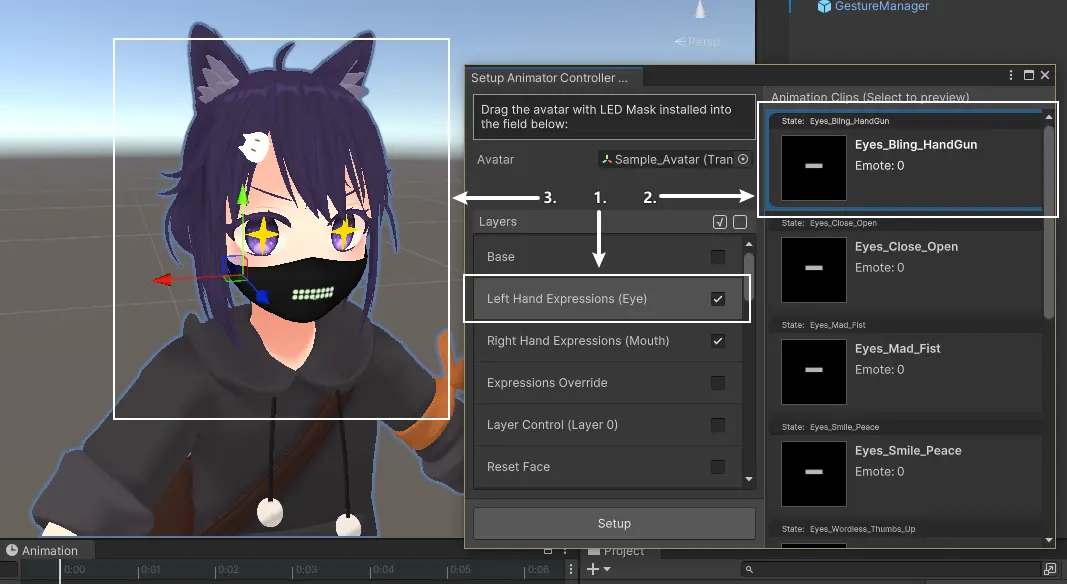The width and height of the screenshot is (1067, 584).
Task: Click the red axis arrow on the avatar gizmo
Action: [x=163, y=280]
